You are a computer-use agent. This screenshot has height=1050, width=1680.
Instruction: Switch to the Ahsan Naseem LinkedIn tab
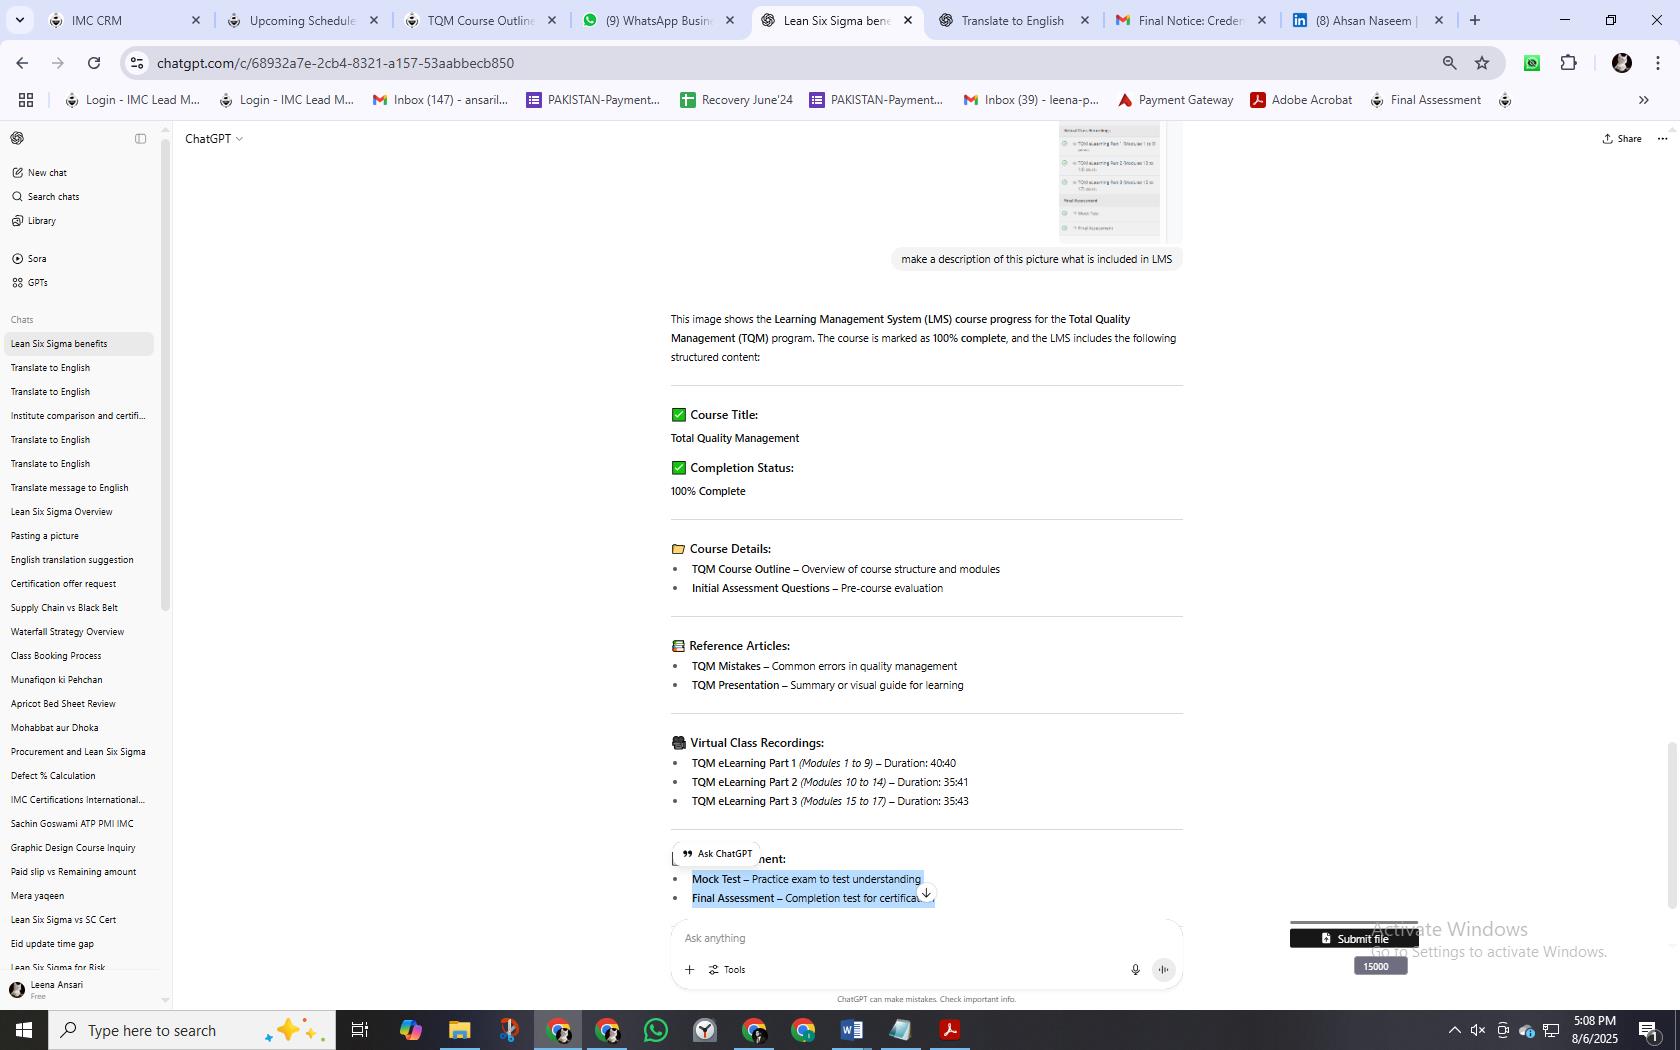coord(1366,20)
